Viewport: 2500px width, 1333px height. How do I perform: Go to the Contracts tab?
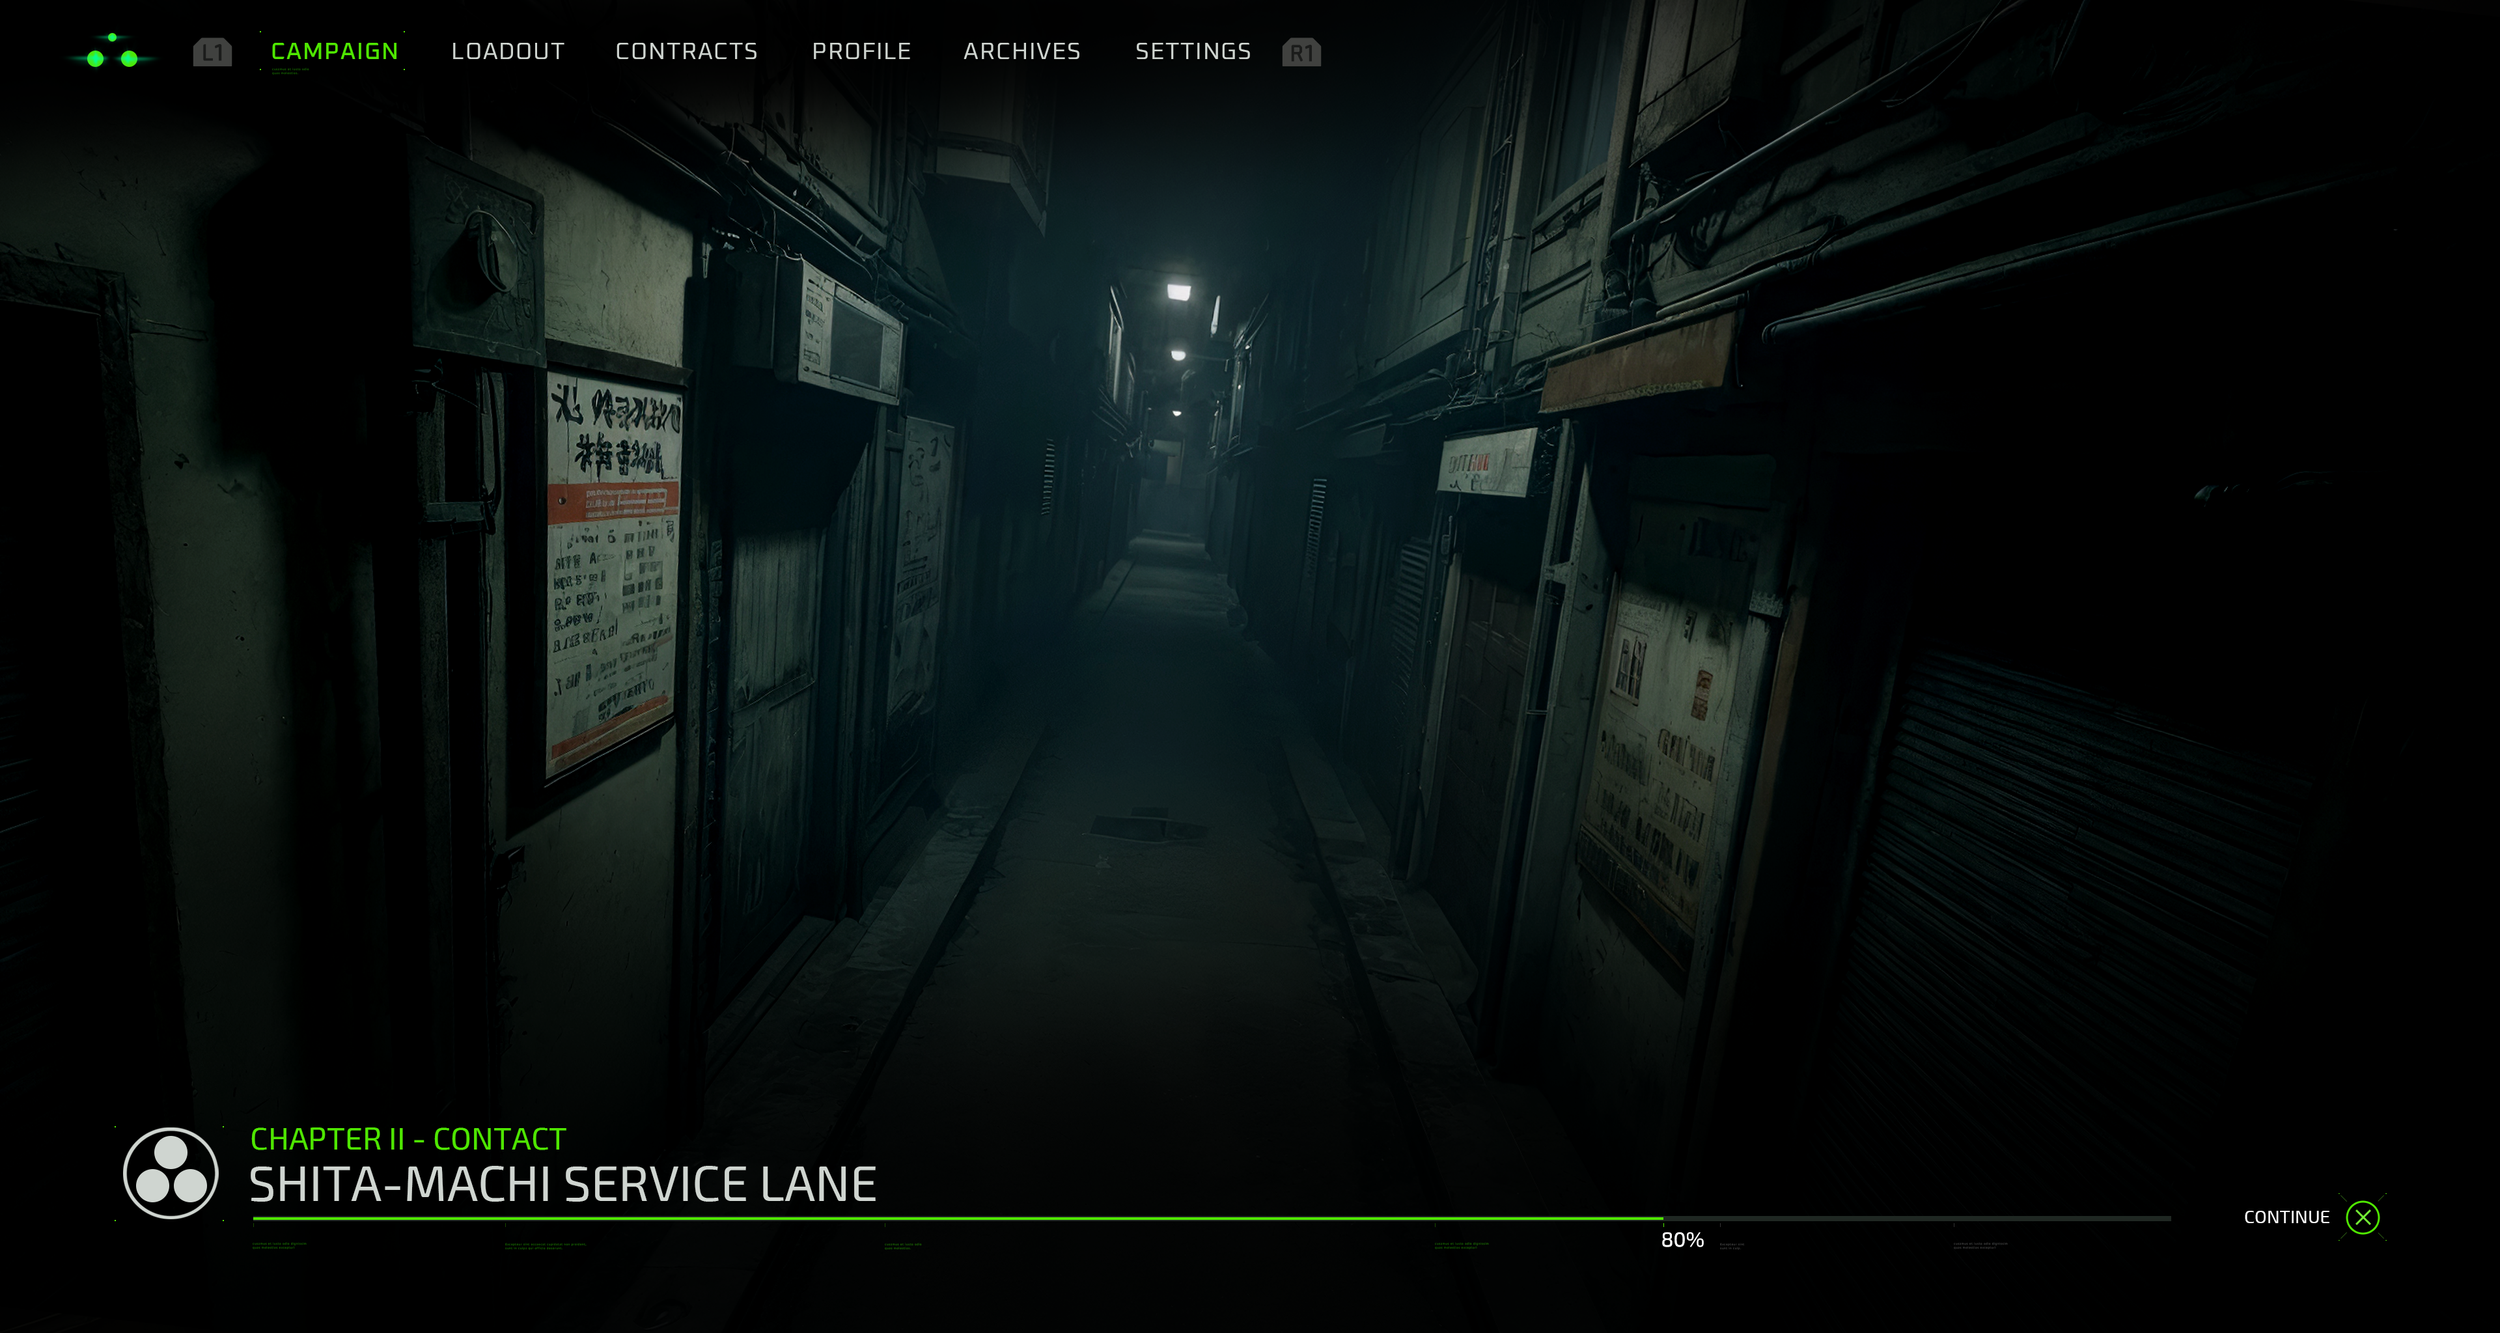tap(686, 51)
